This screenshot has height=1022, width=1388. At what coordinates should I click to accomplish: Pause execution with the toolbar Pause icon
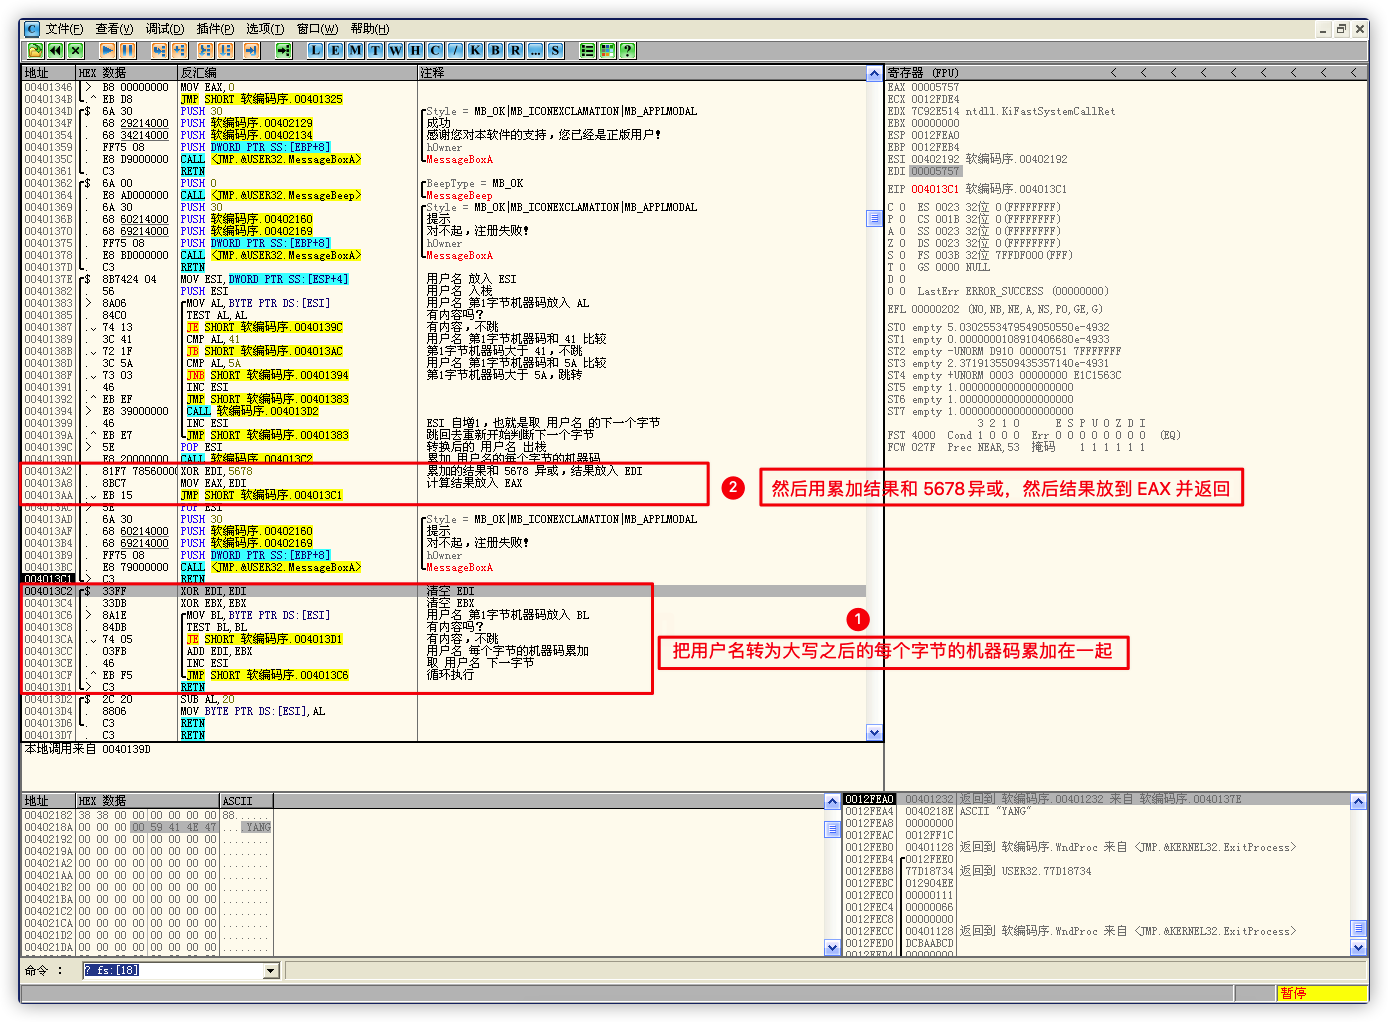pyautogui.click(x=127, y=50)
